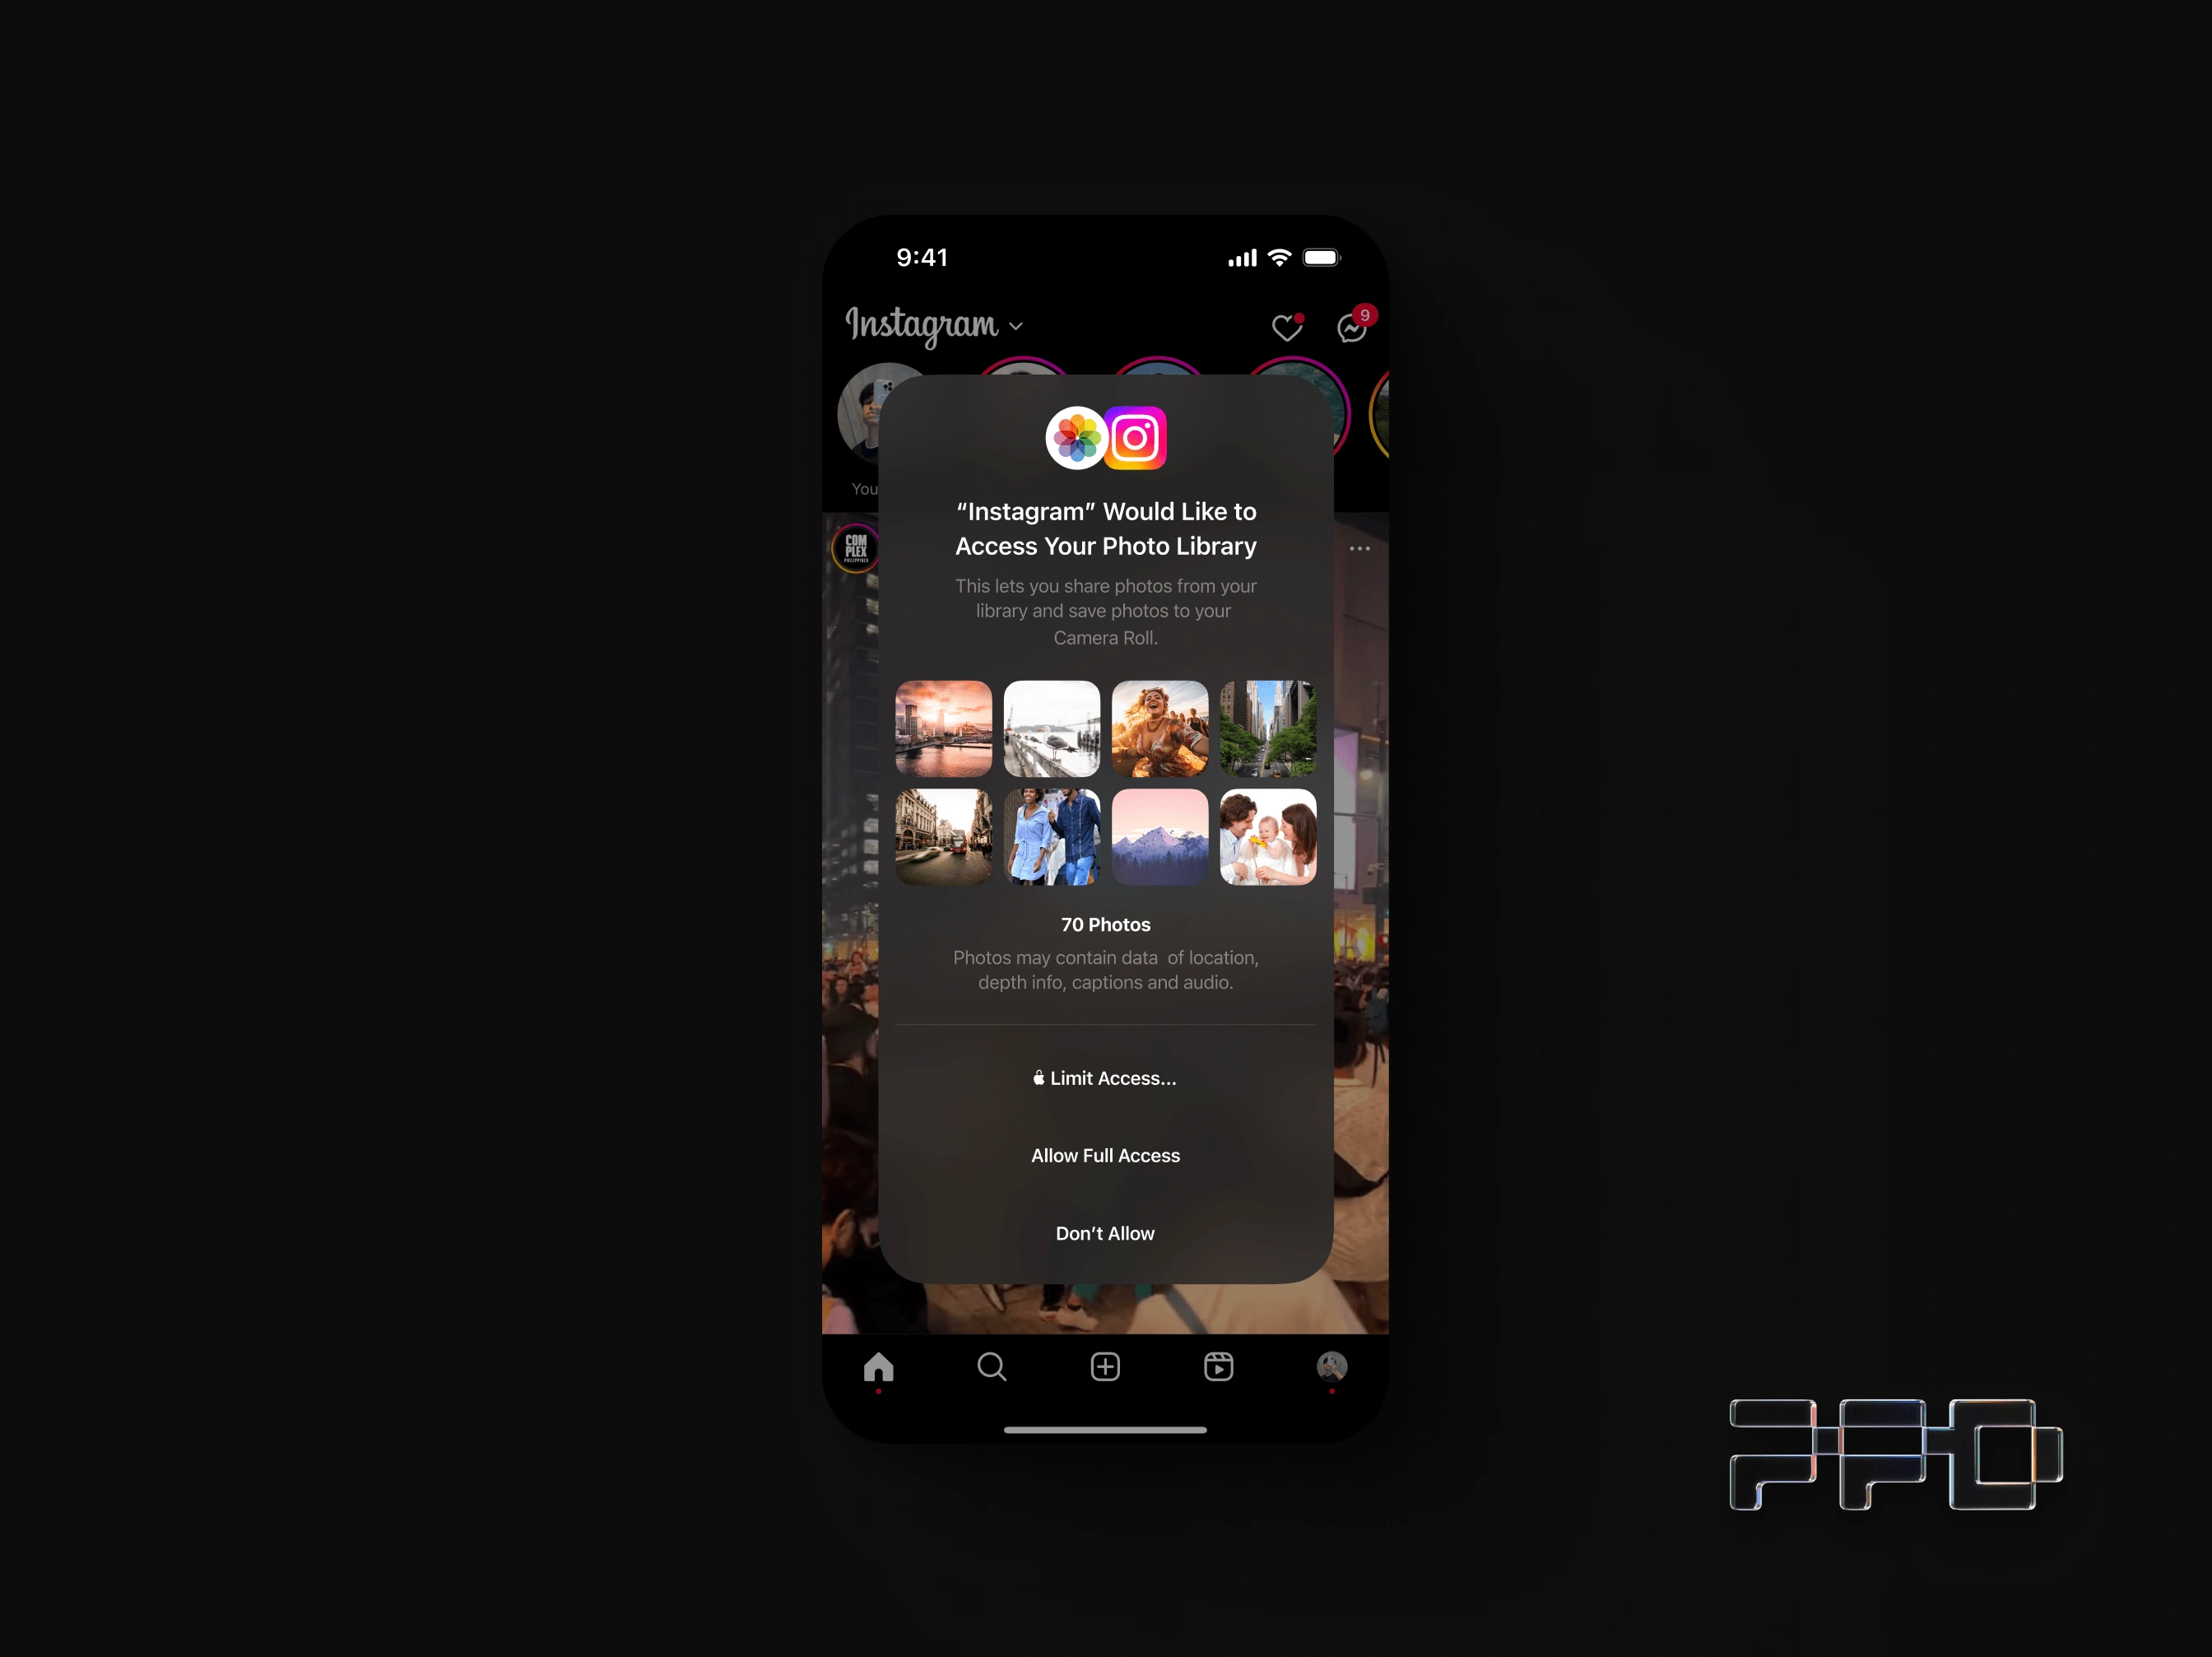Image resolution: width=2212 pixels, height=1657 pixels.
Task: Toggle Don't Allow permission
Action: (x=1105, y=1232)
